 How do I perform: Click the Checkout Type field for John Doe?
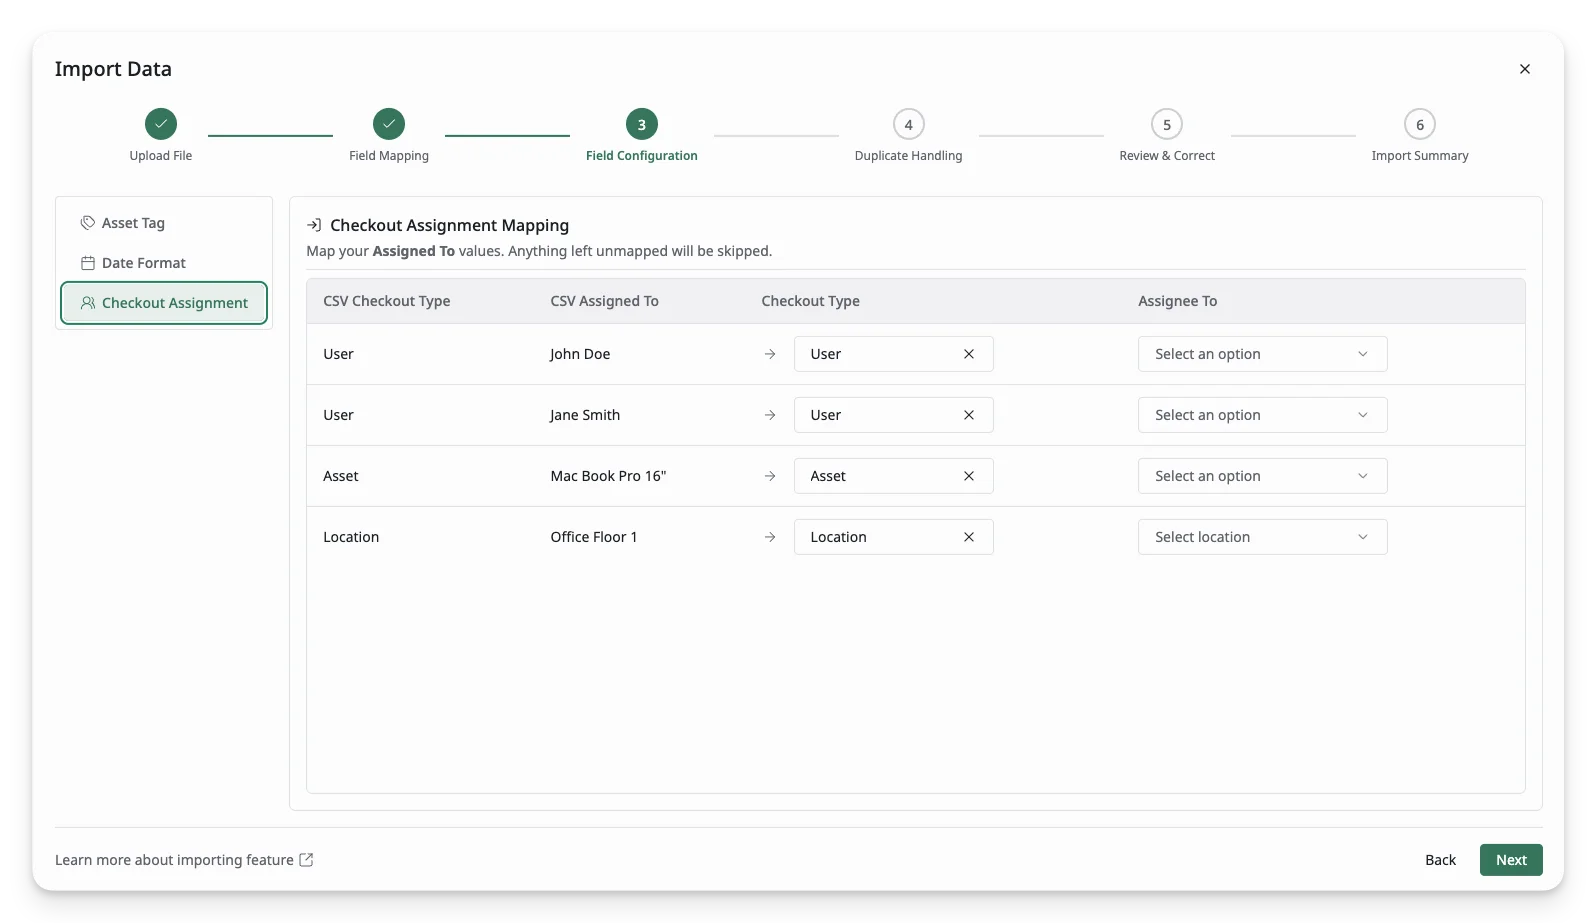893,354
